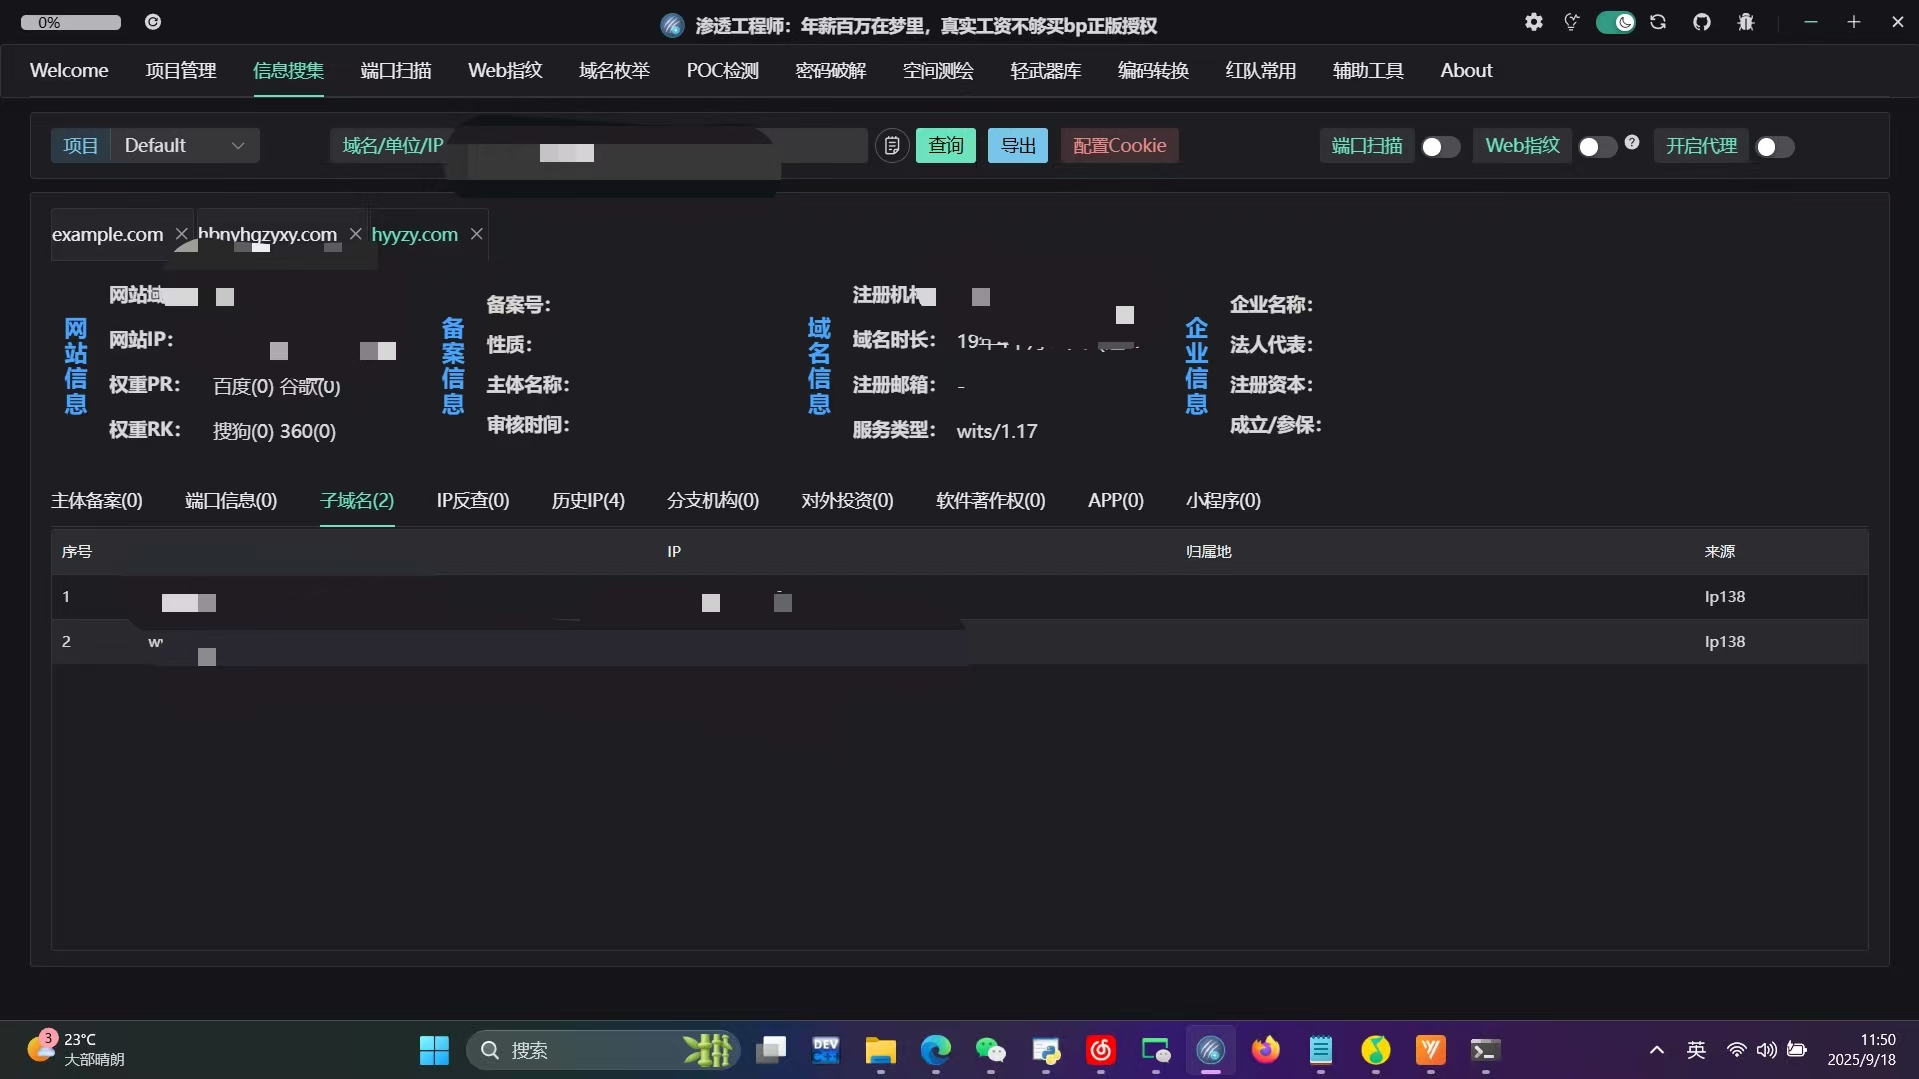The width and height of the screenshot is (1919, 1079).
Task: Enable the 开启代理 switch
Action: pos(1774,147)
